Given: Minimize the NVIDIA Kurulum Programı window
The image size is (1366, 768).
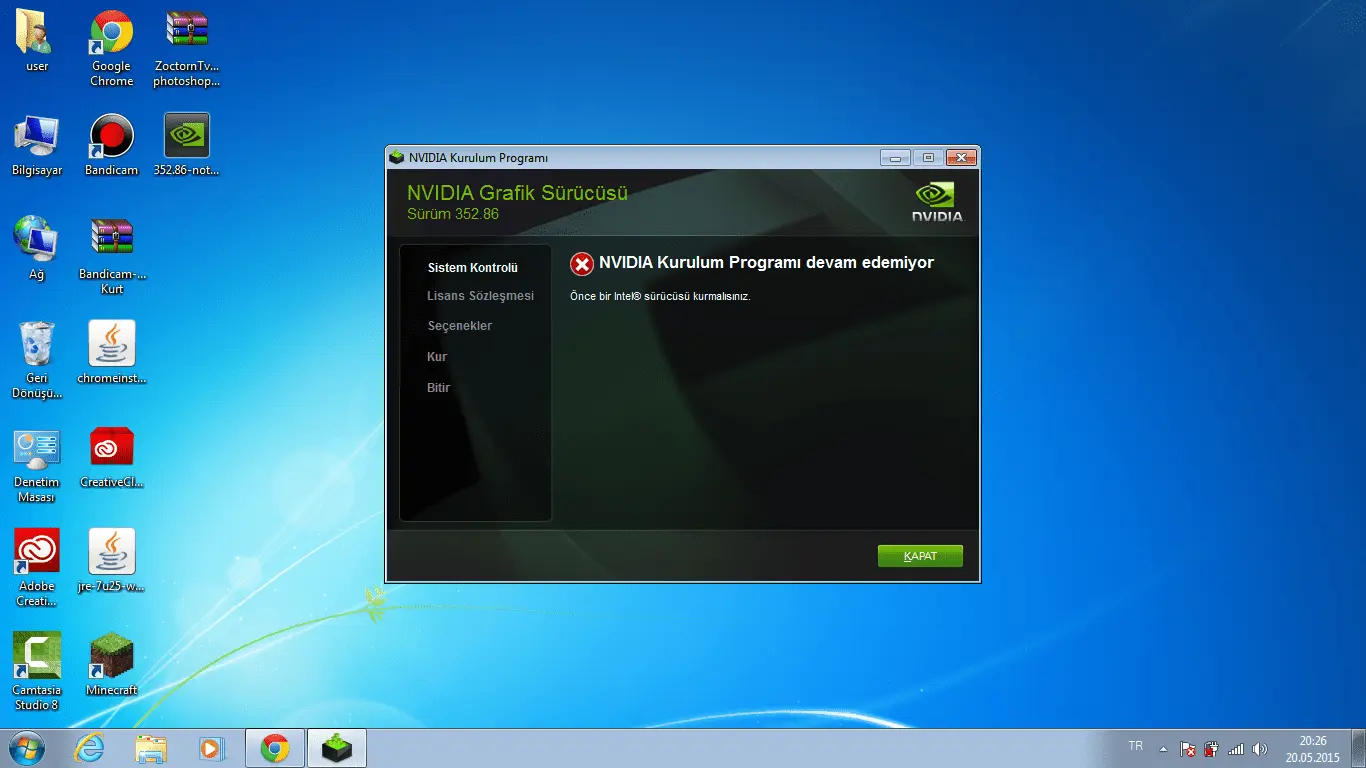Looking at the screenshot, I should click(x=895, y=157).
